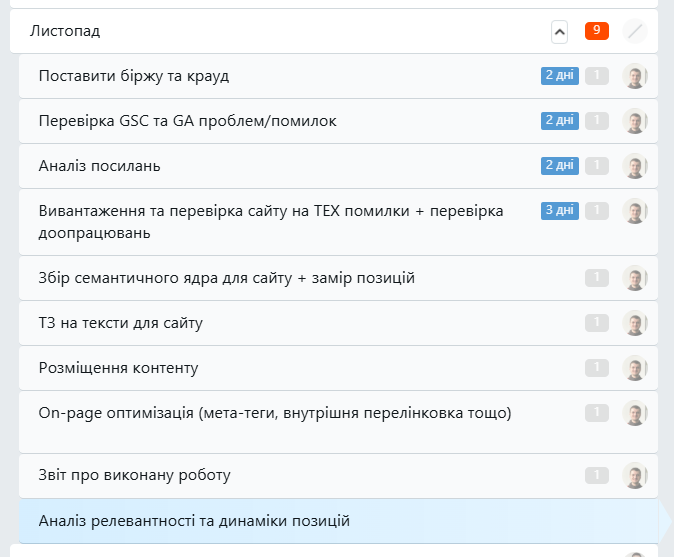Click the grey counter badge on Аналіз посилань

pyautogui.click(x=597, y=166)
